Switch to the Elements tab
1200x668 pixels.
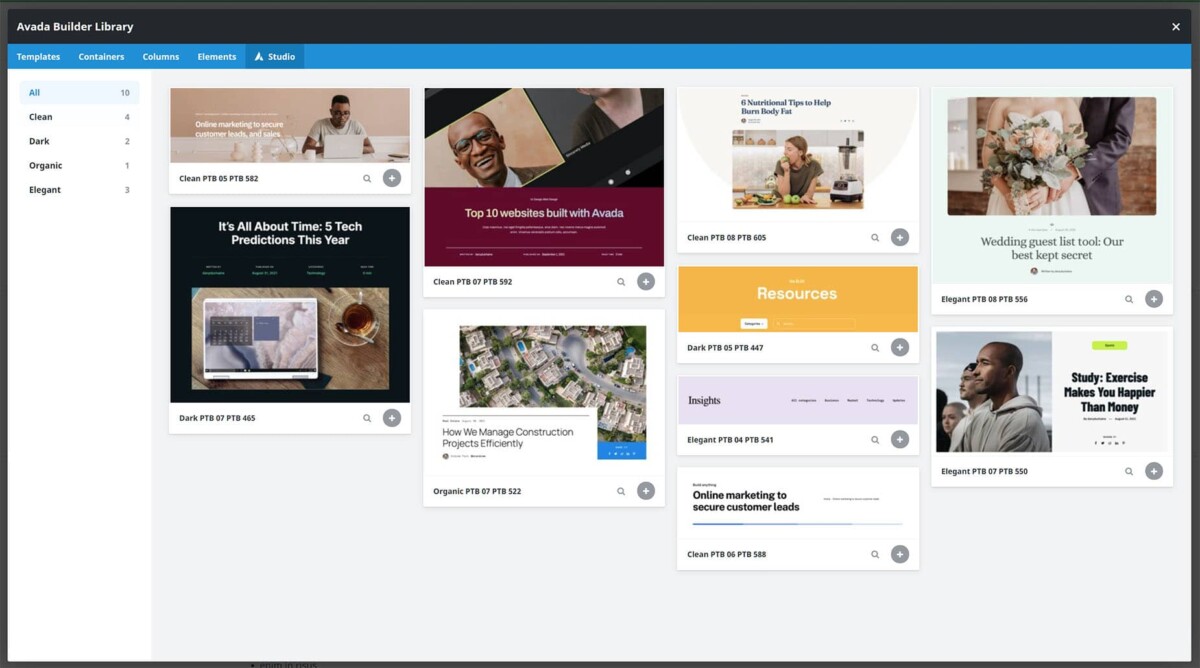(216, 57)
